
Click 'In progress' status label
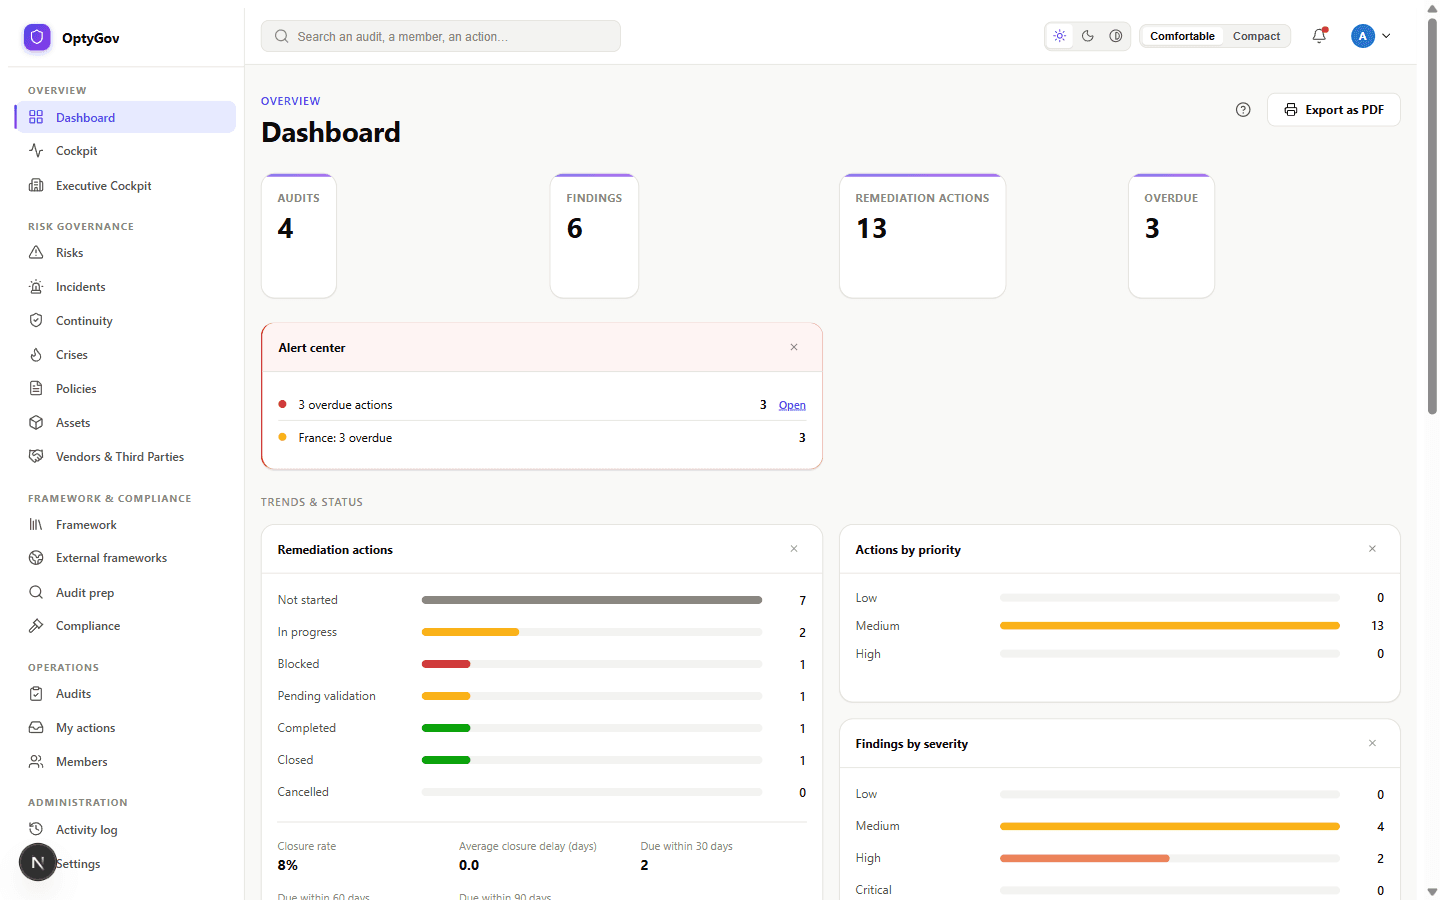click(x=307, y=632)
